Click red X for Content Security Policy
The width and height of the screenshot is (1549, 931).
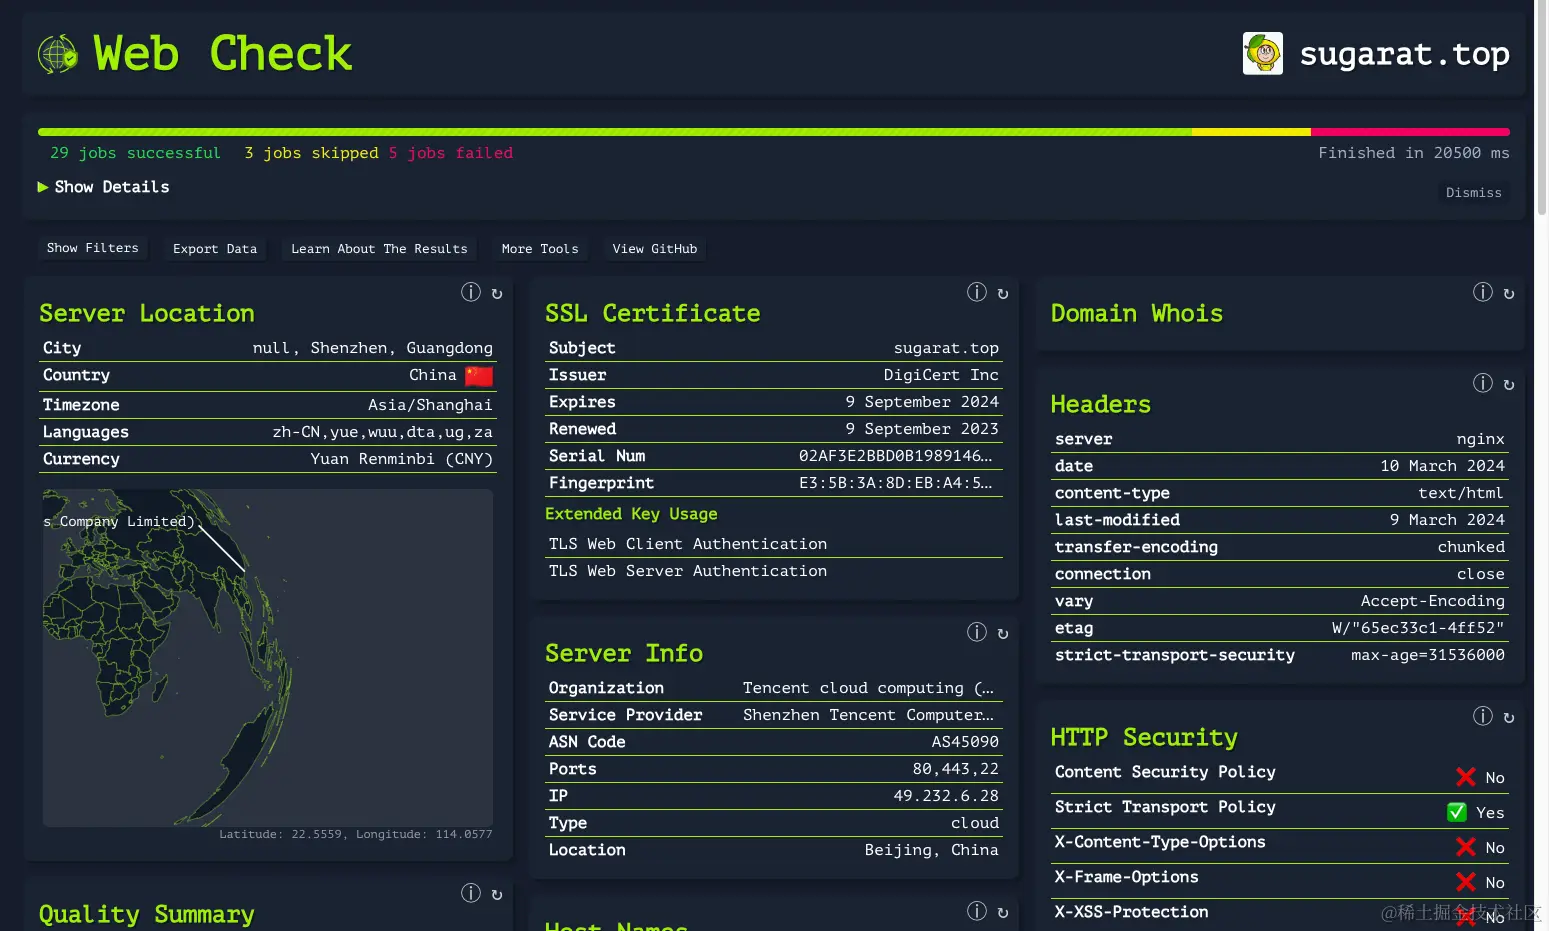point(1466,777)
